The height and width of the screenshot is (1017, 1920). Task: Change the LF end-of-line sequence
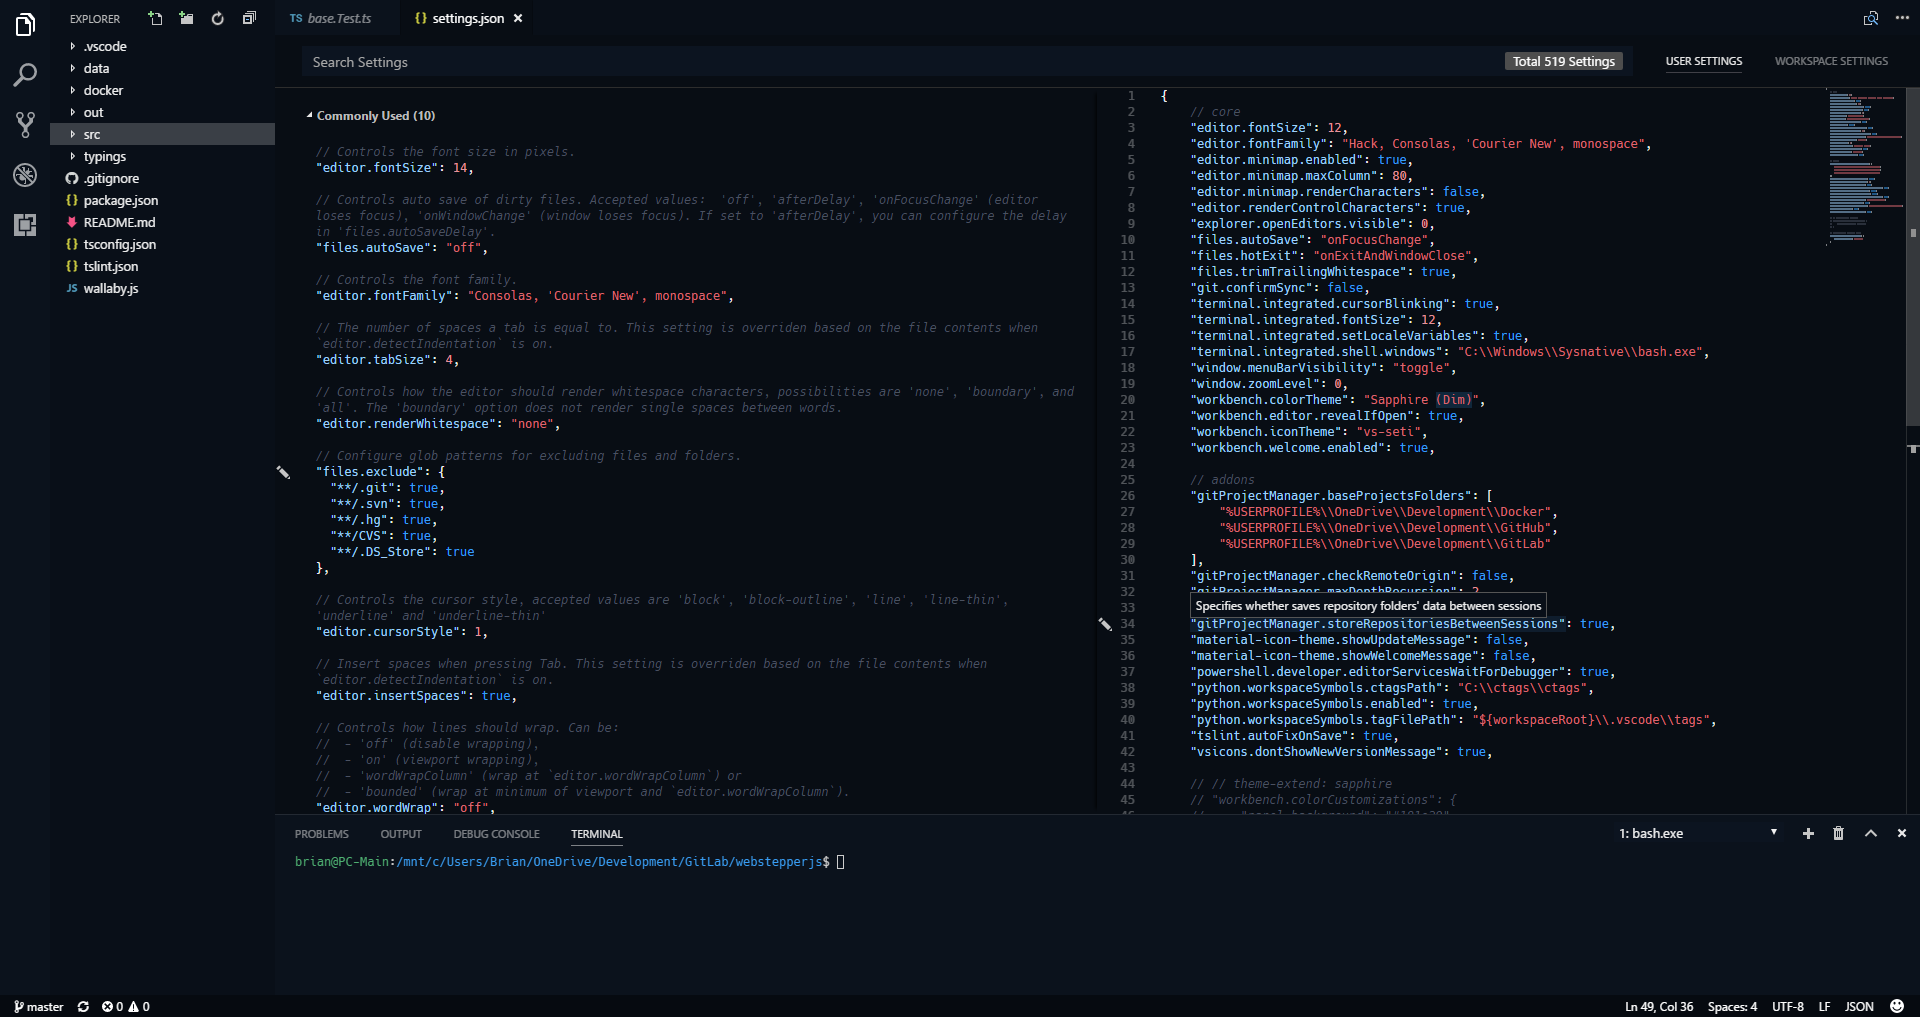tap(1824, 1007)
